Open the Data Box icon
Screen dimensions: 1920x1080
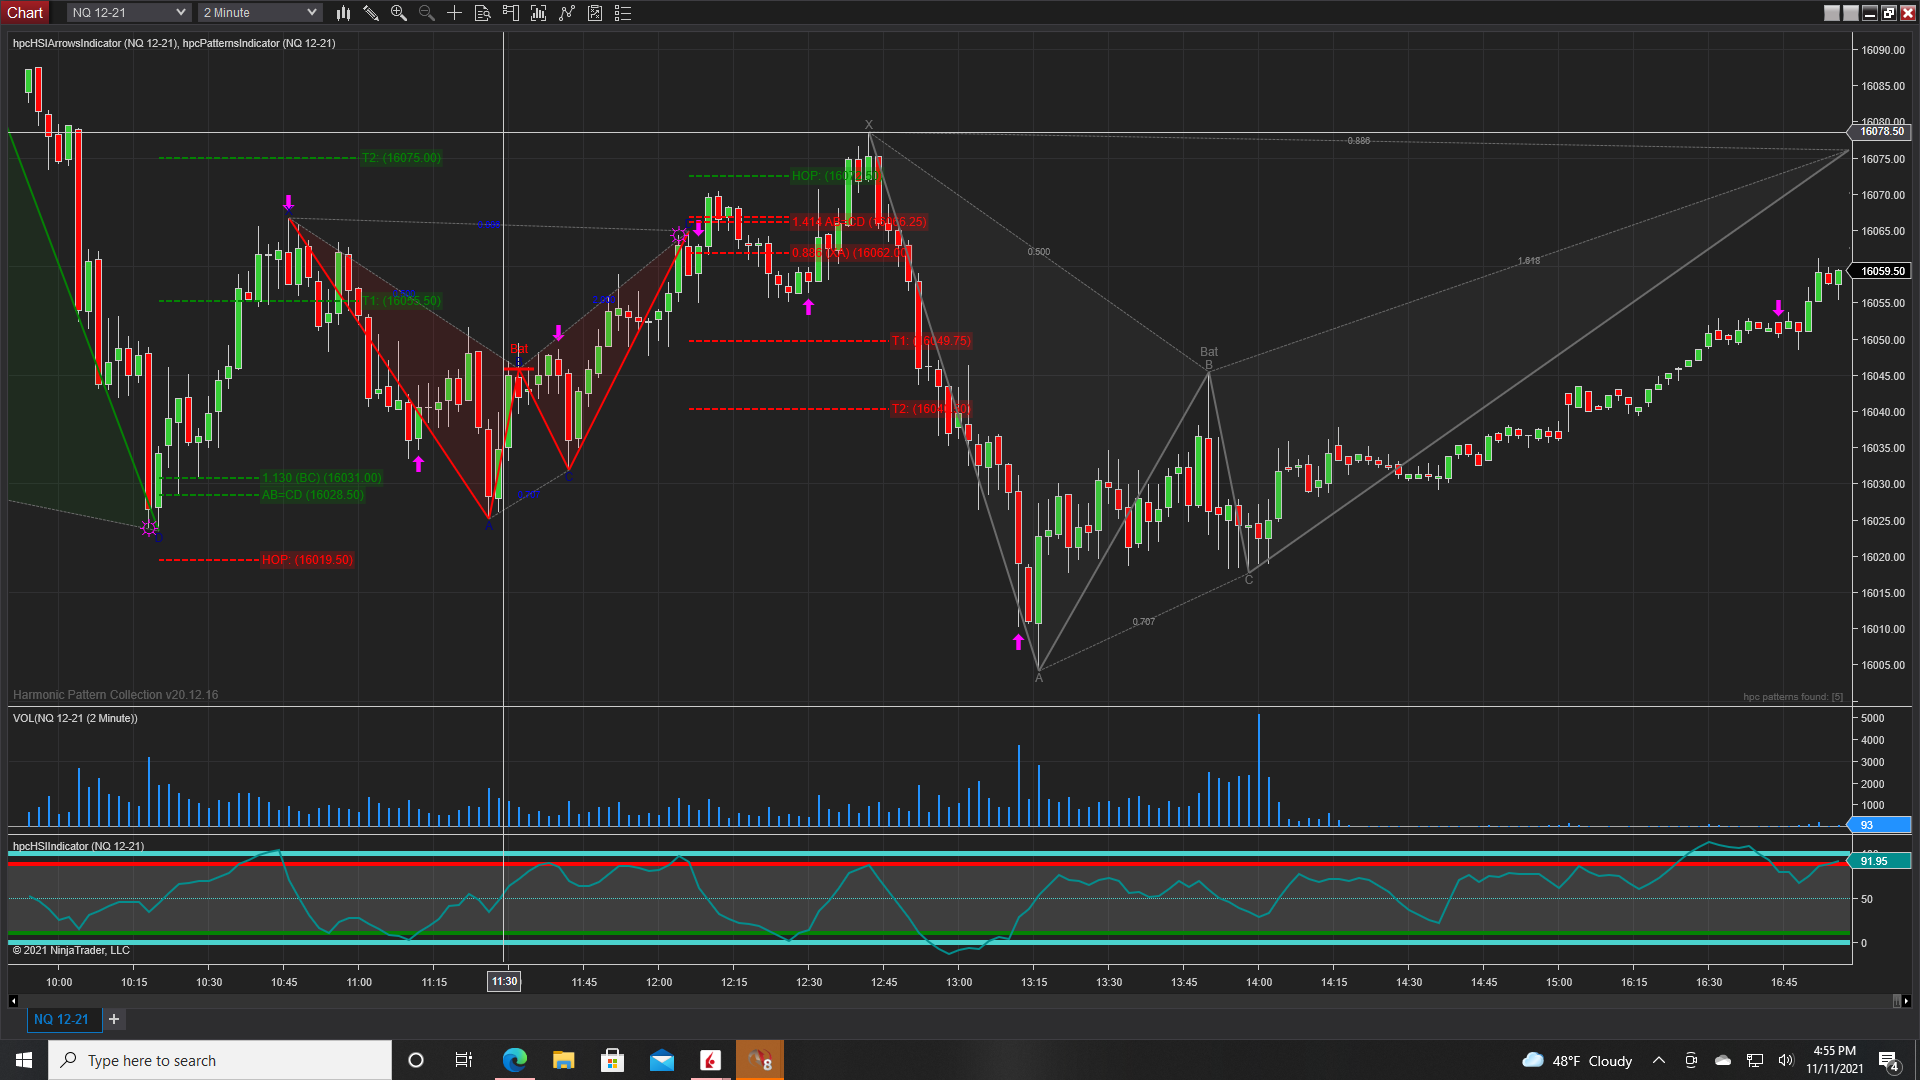(x=482, y=13)
